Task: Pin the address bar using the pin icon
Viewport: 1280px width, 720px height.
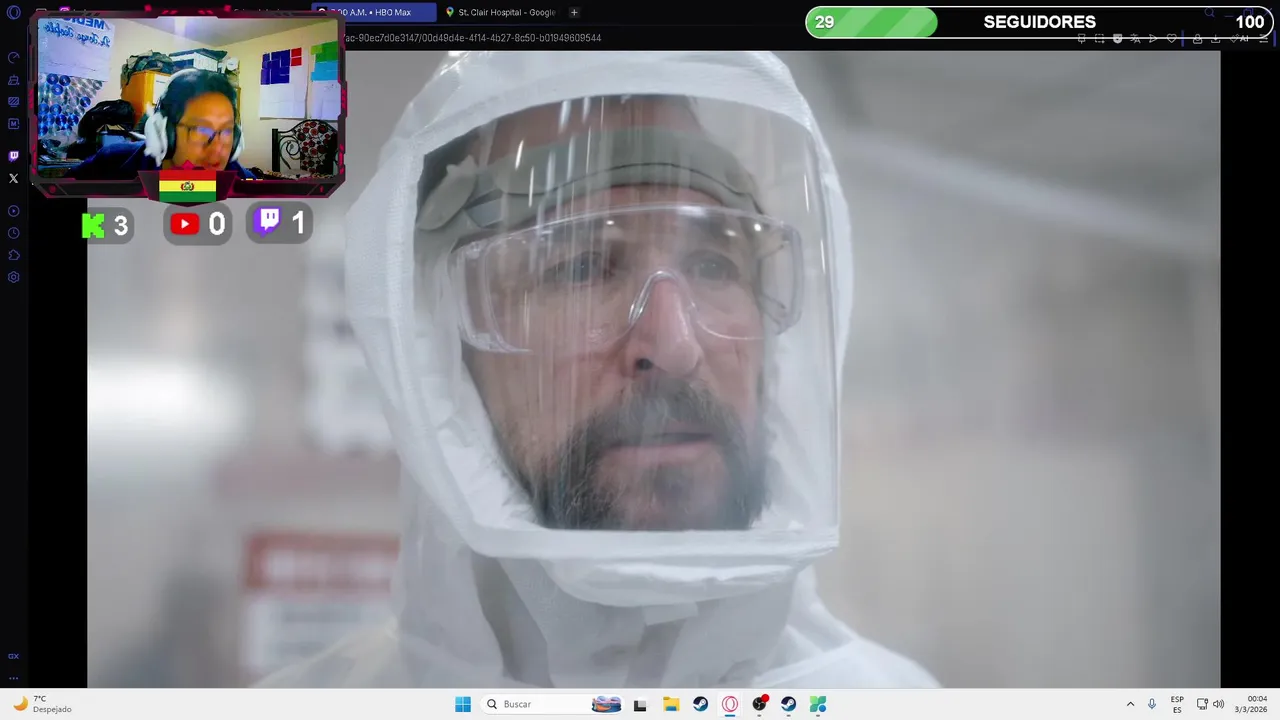Action: click(1081, 38)
